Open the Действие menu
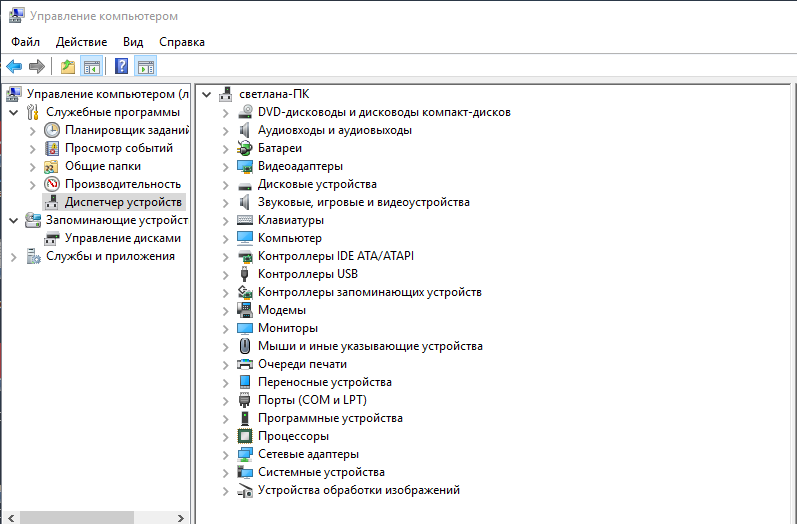 (81, 42)
